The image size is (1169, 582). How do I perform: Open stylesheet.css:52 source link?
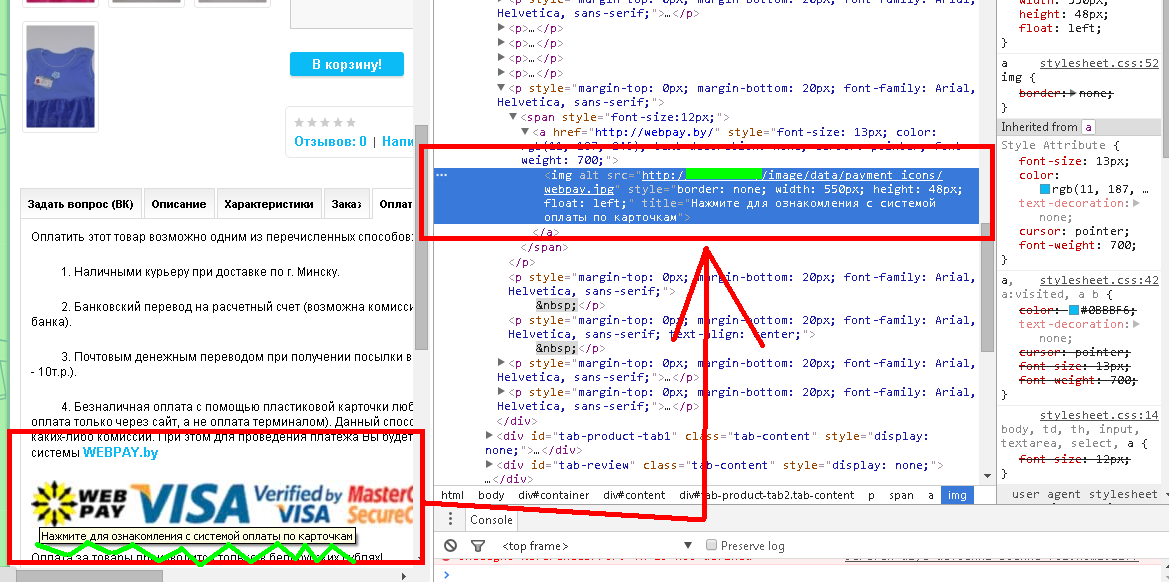click(1099, 63)
